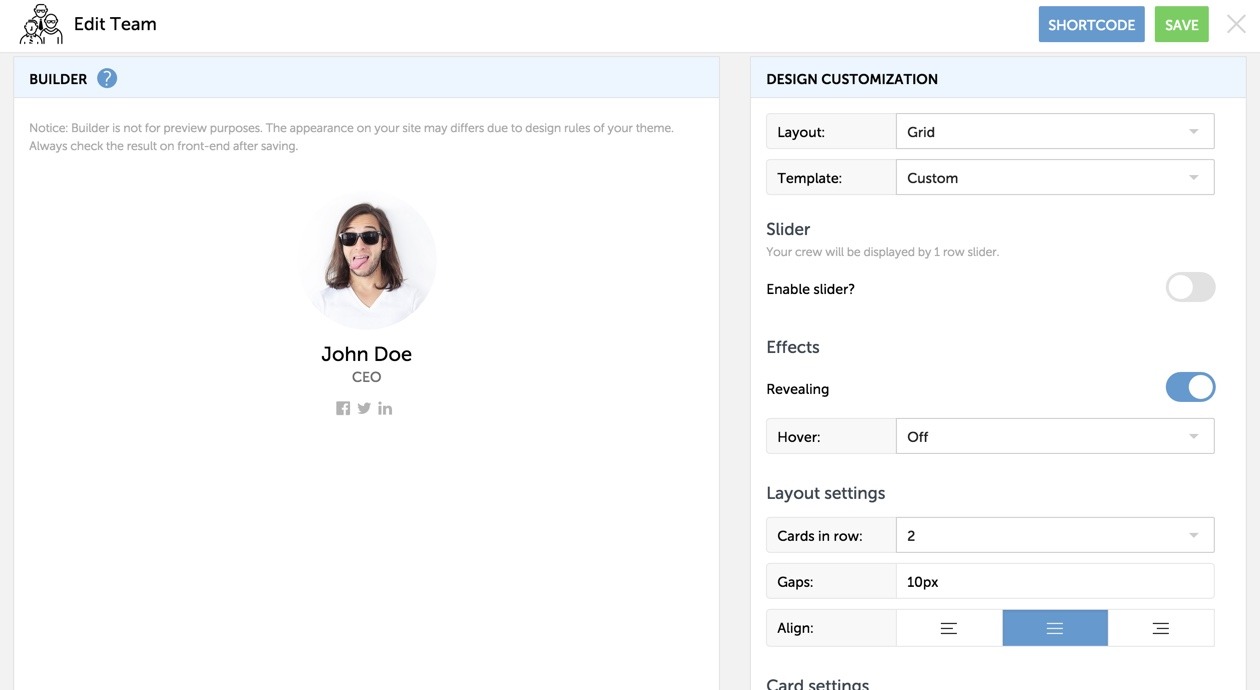1260x690 pixels.
Task: Enable the slider toggle
Action: (x=1190, y=288)
